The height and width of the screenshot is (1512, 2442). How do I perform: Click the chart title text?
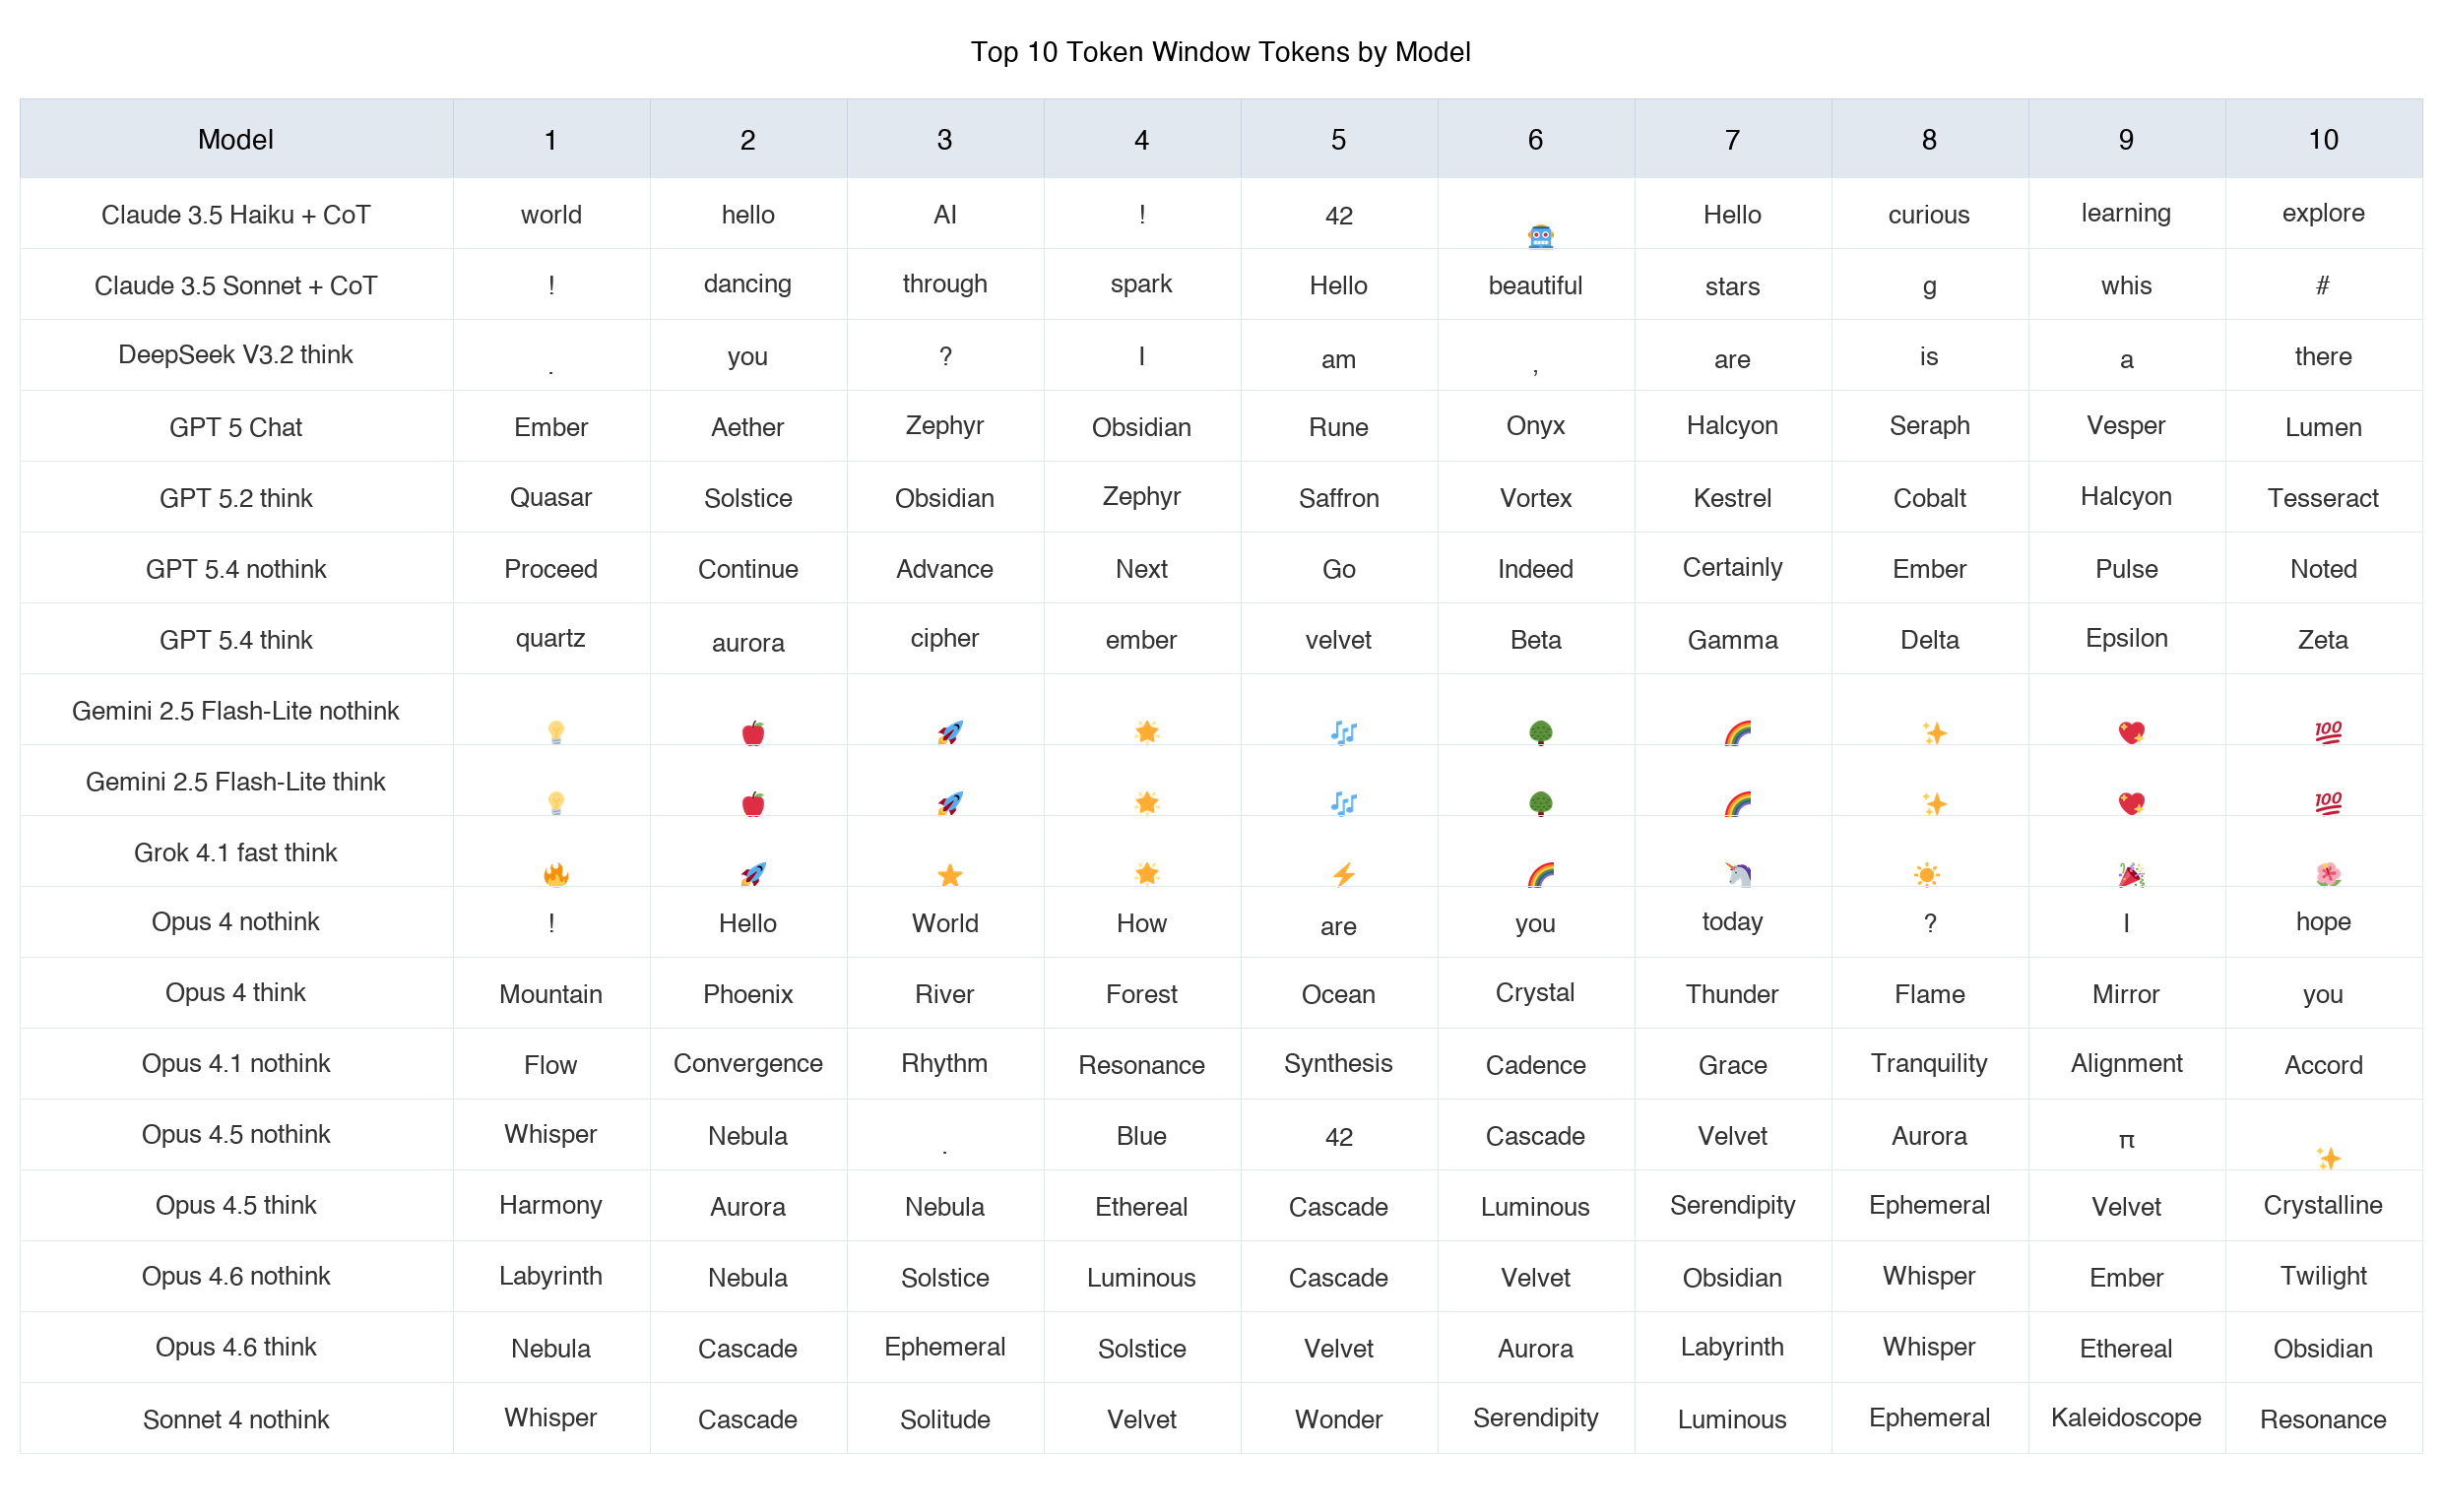1220,52
